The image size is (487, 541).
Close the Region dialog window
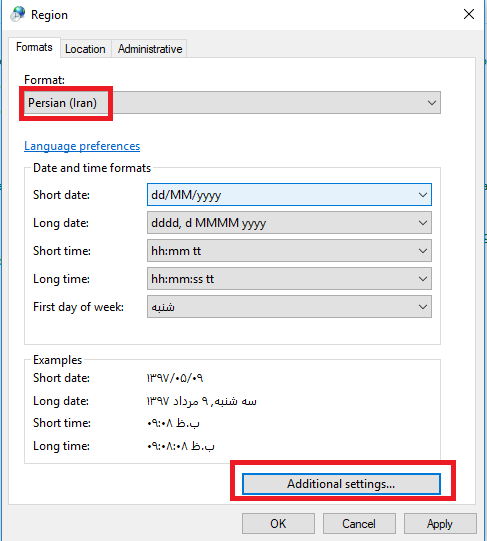tap(469, 14)
